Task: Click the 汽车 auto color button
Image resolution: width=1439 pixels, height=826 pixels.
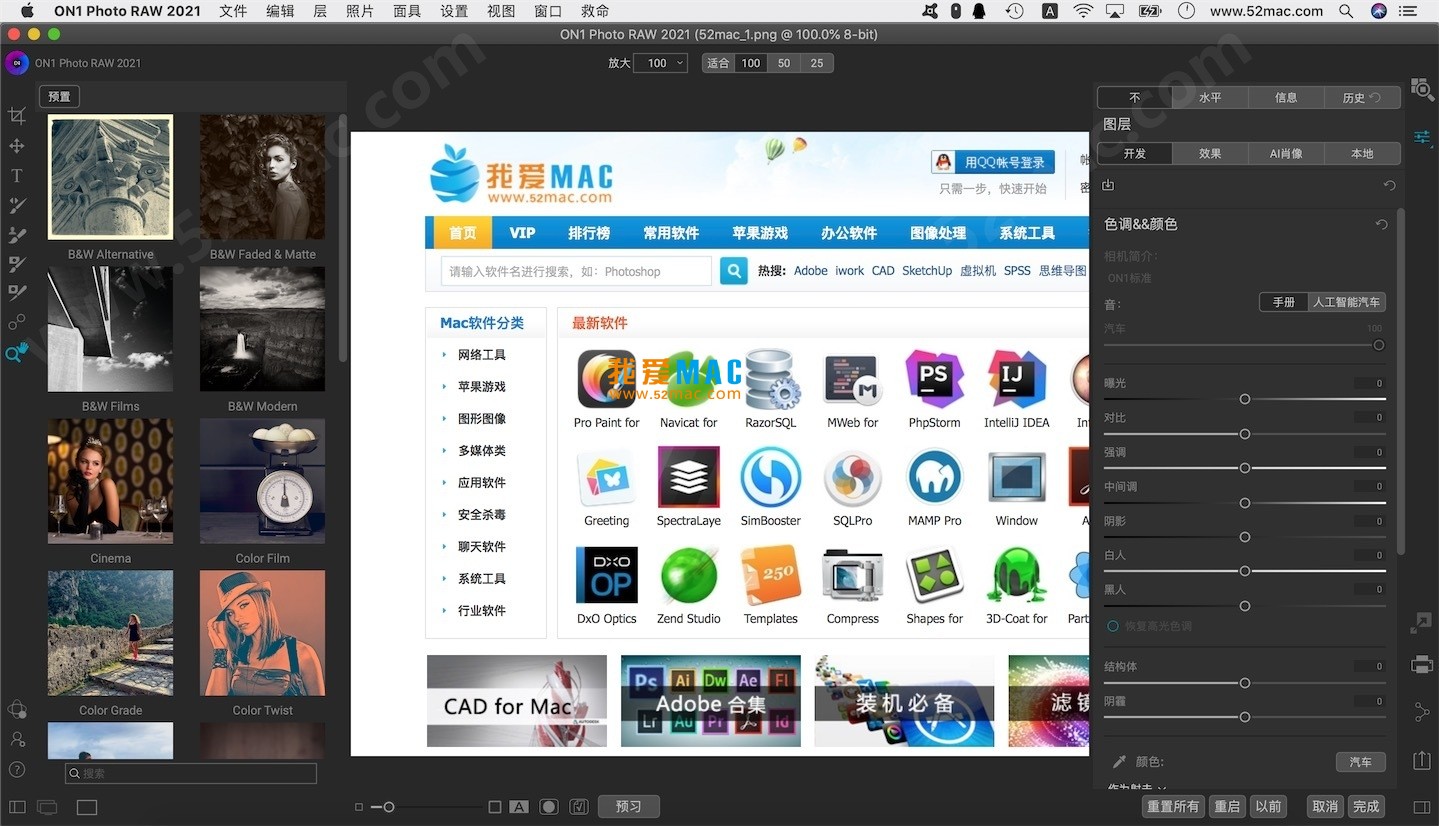Action: 1361,762
